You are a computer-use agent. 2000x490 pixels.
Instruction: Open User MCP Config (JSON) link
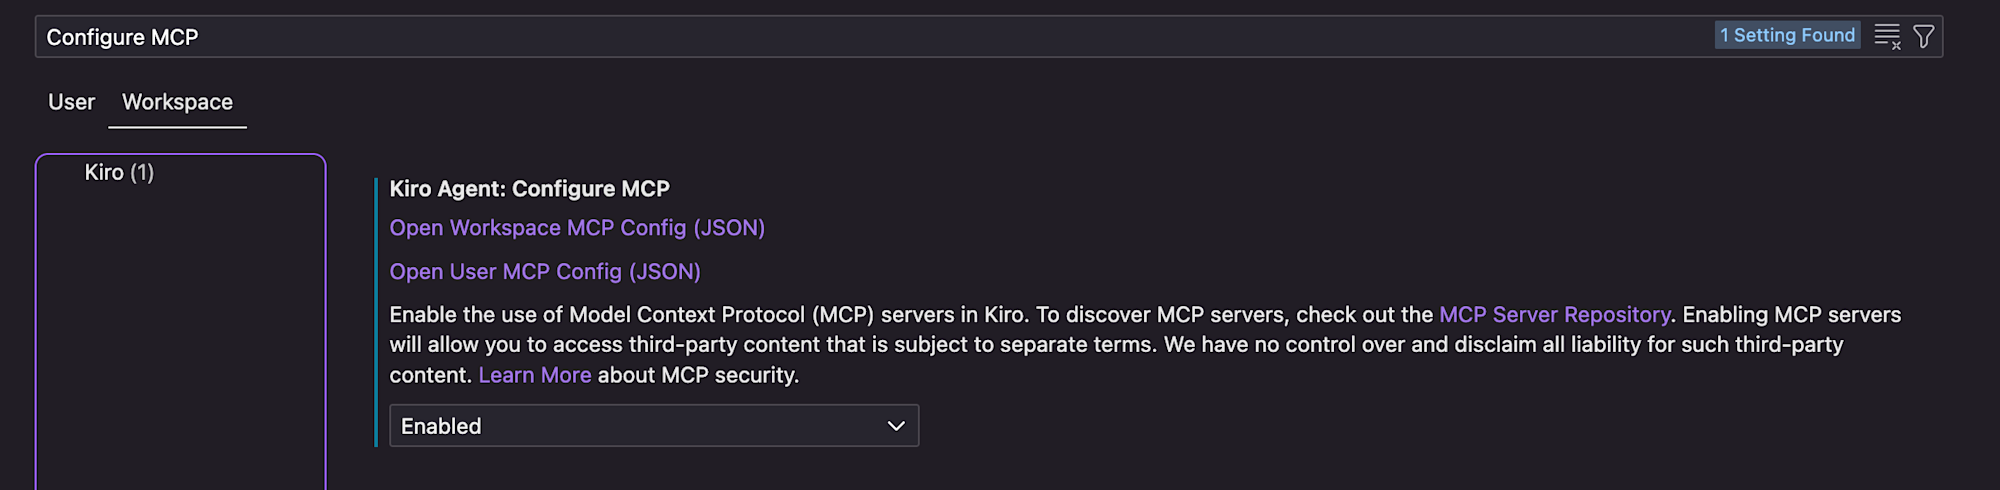coord(545,272)
